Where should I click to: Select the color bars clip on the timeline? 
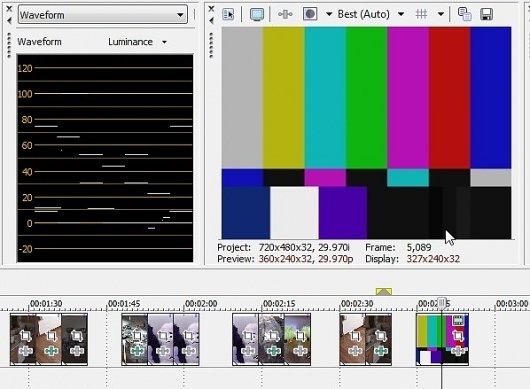tap(442, 339)
